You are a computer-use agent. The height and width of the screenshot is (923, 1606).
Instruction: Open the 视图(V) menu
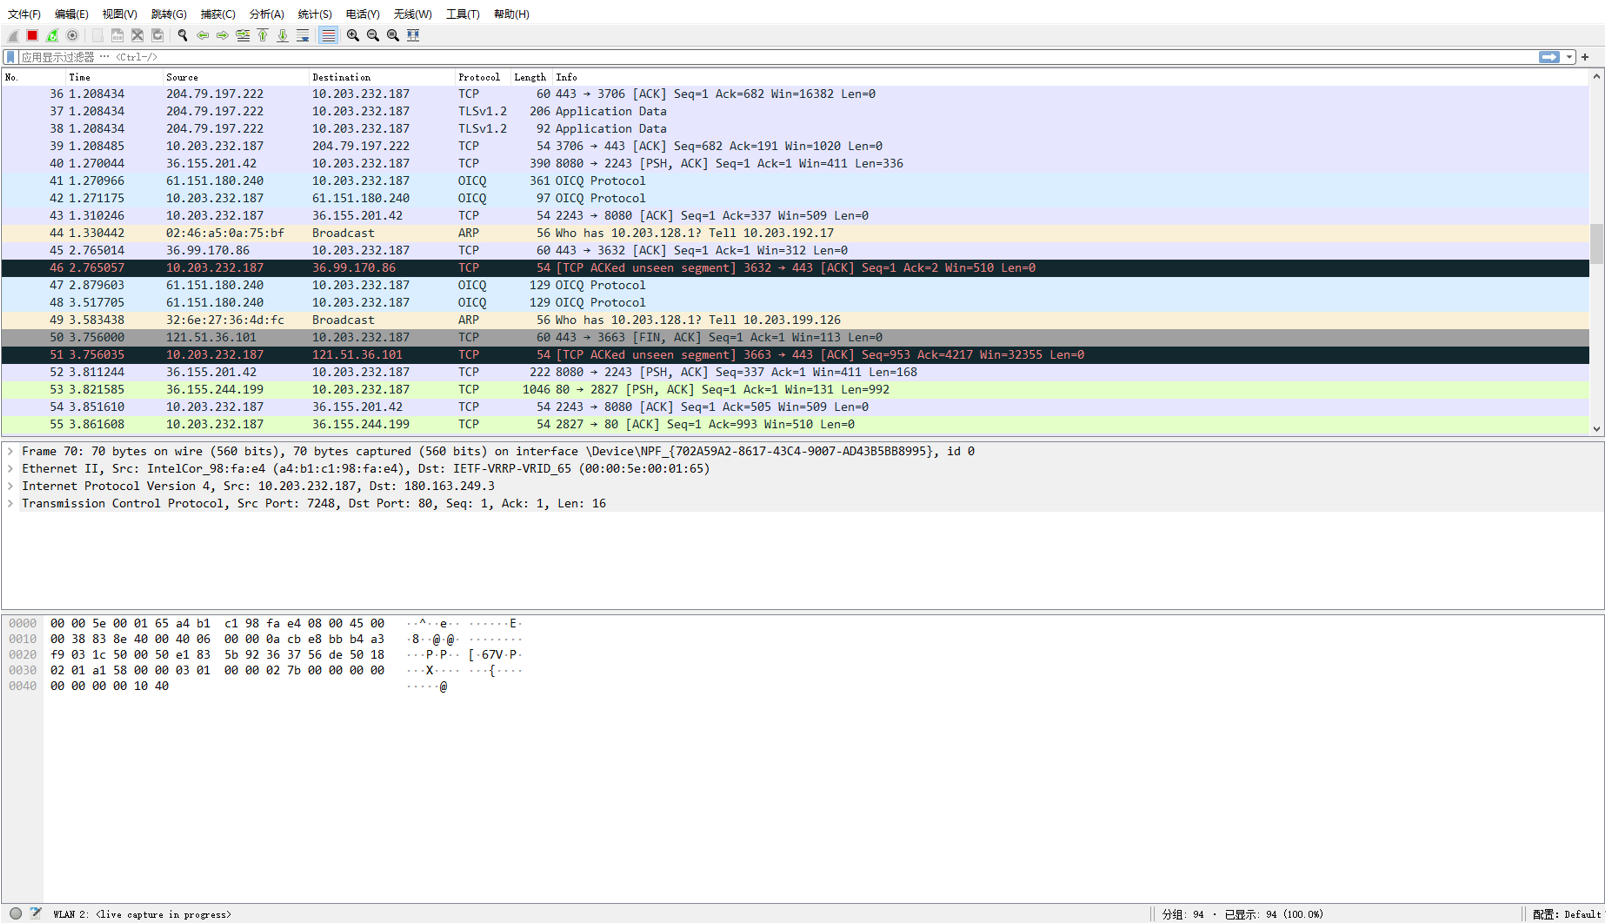(119, 14)
